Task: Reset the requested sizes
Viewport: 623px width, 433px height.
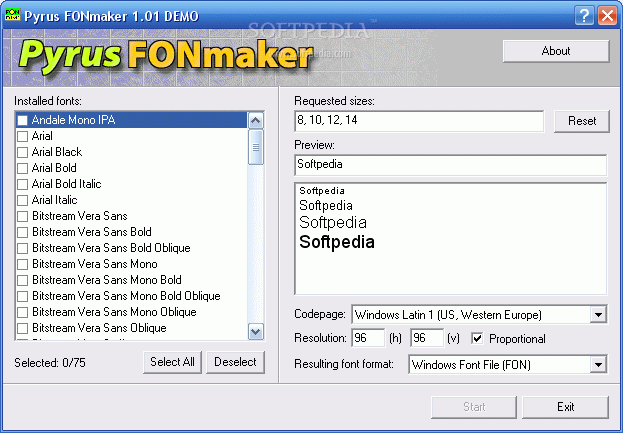Action: [582, 121]
